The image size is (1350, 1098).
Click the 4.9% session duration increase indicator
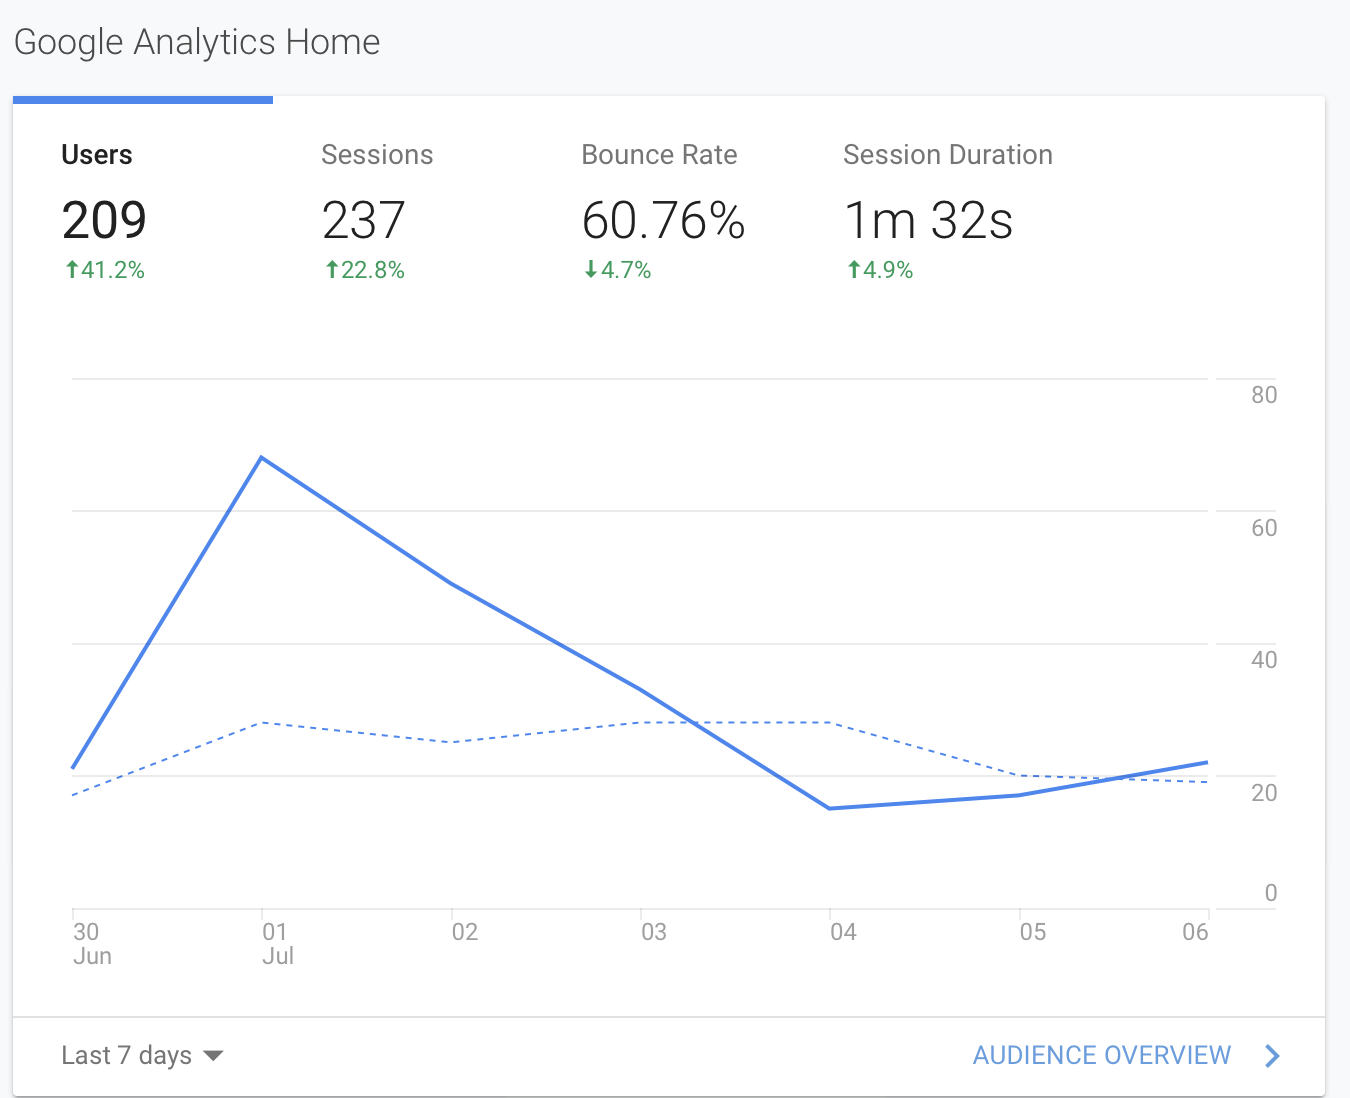point(880,270)
